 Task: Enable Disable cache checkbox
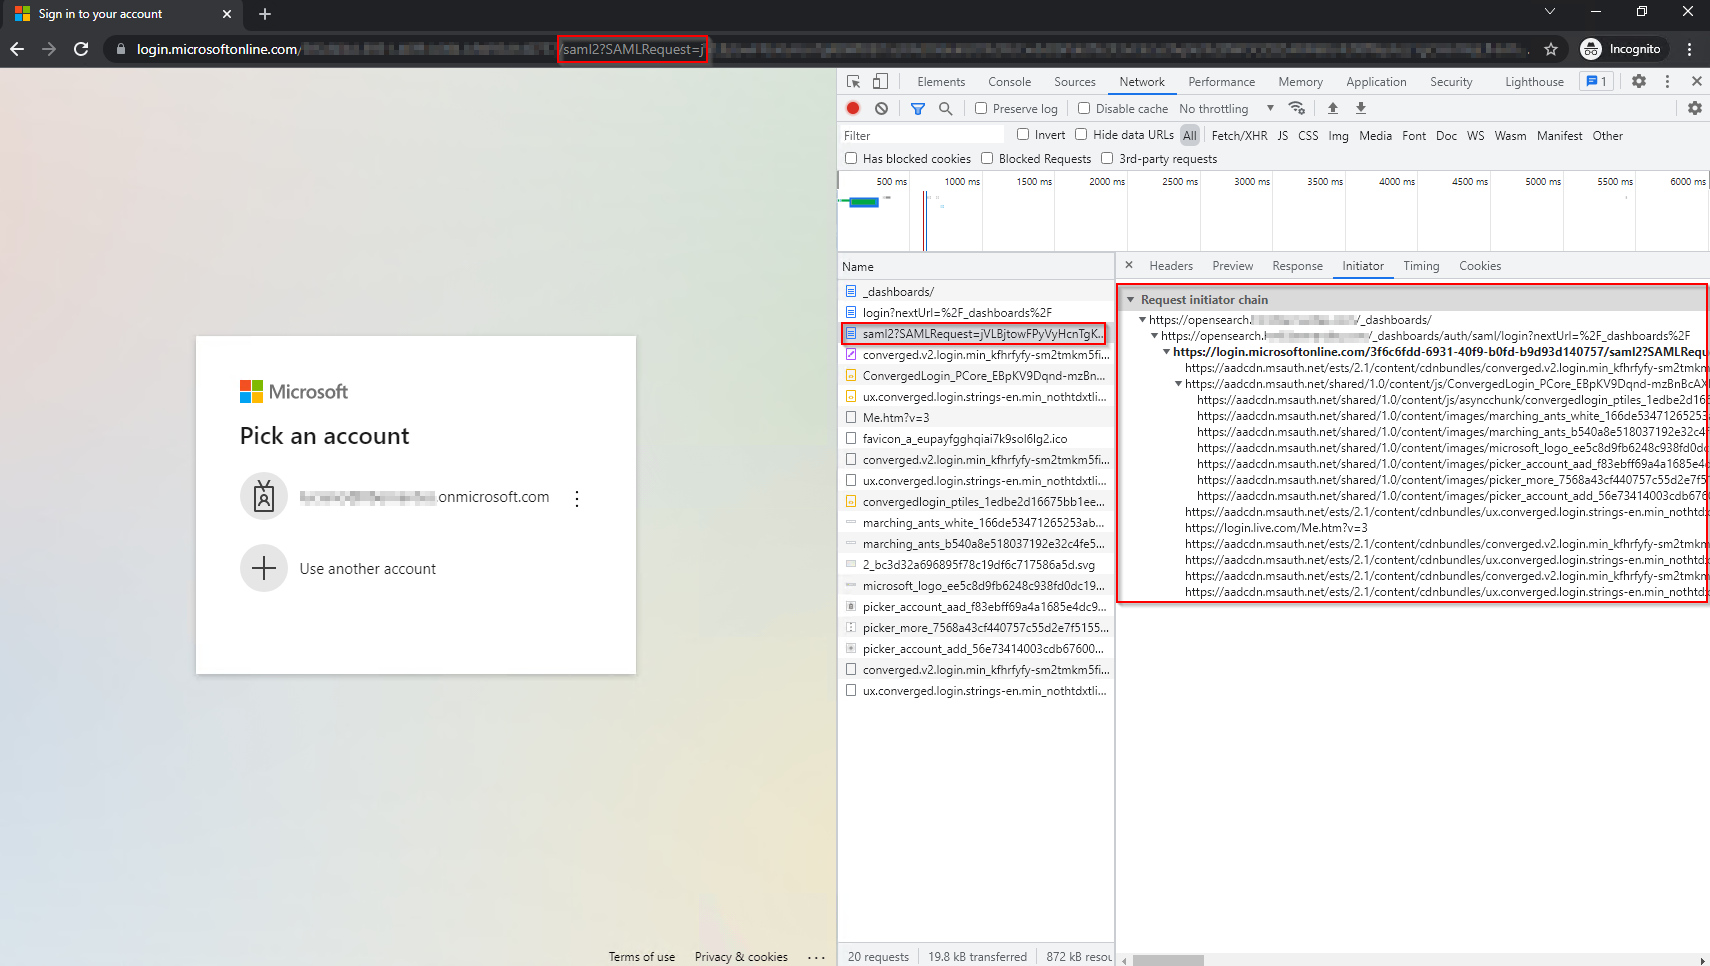pos(1084,108)
